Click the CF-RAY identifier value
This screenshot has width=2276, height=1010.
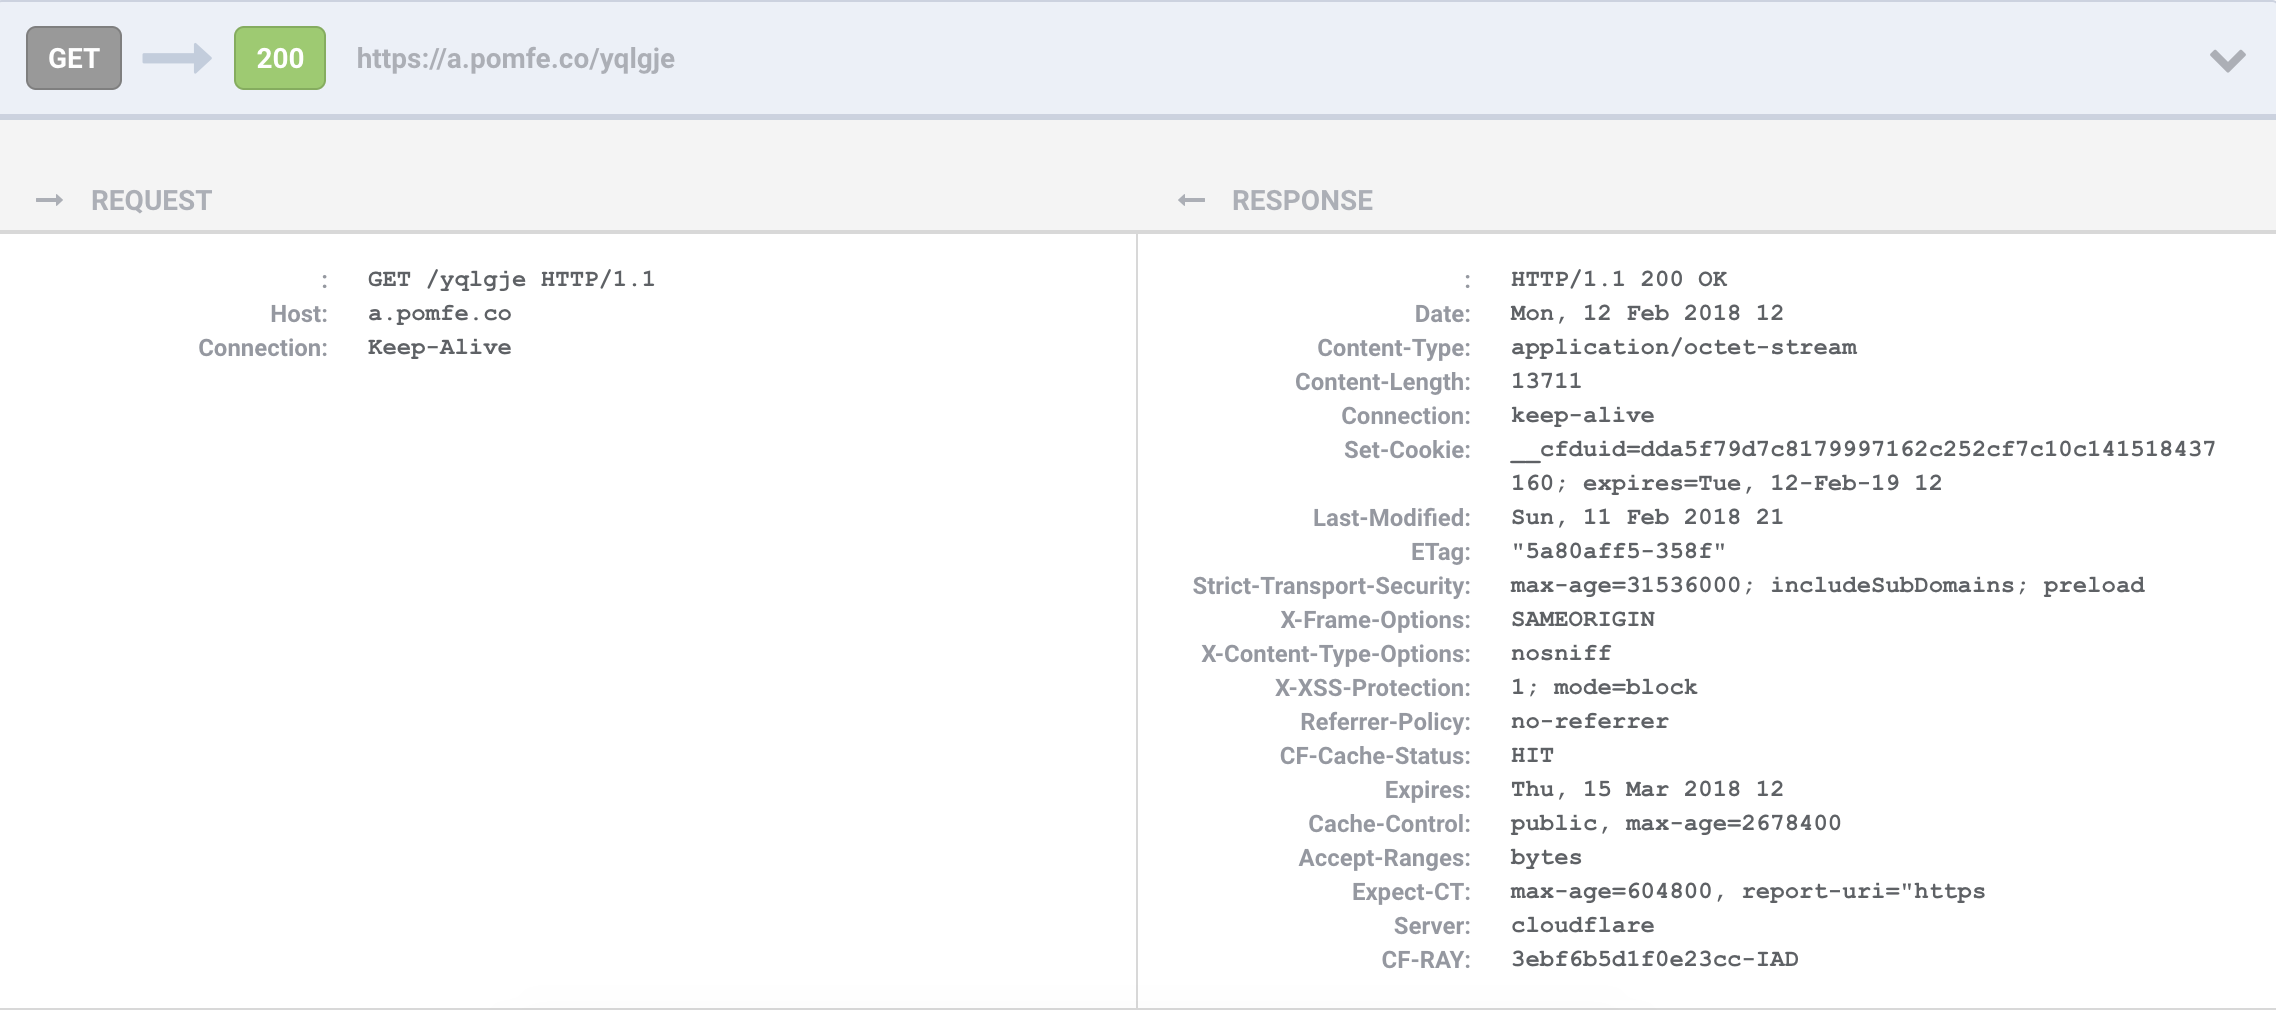coord(1654,959)
